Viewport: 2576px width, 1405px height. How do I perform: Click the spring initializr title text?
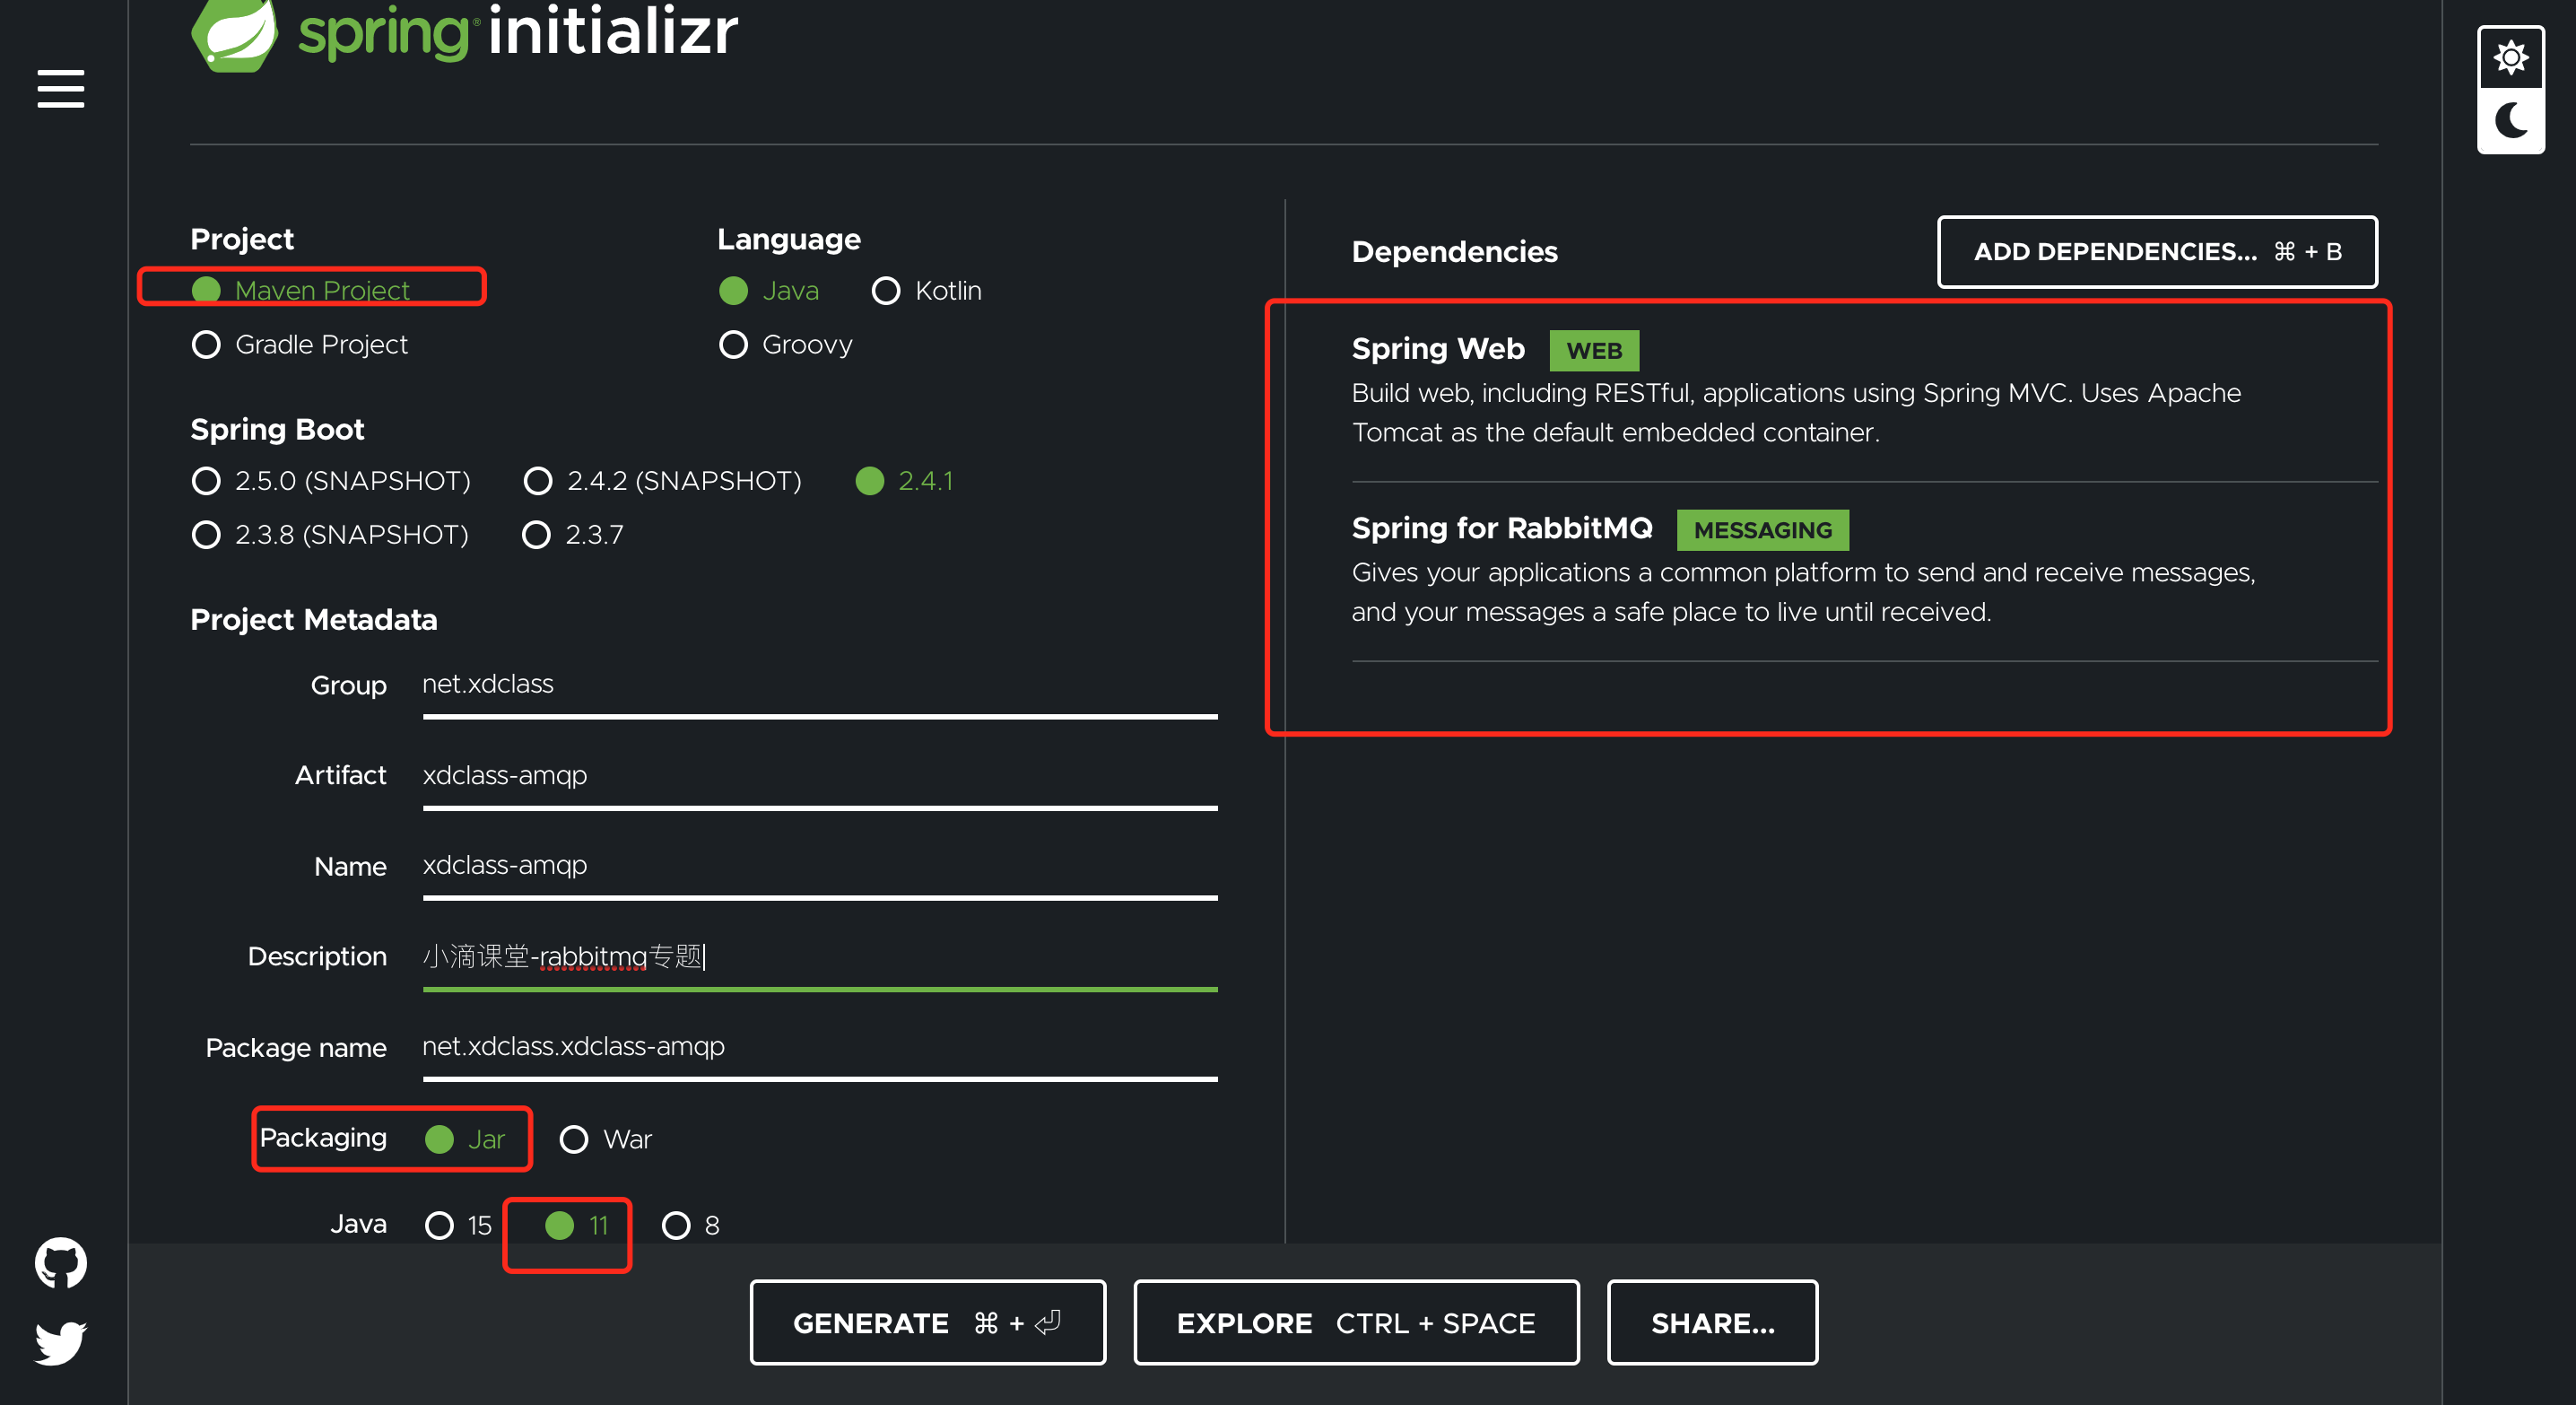(518, 31)
